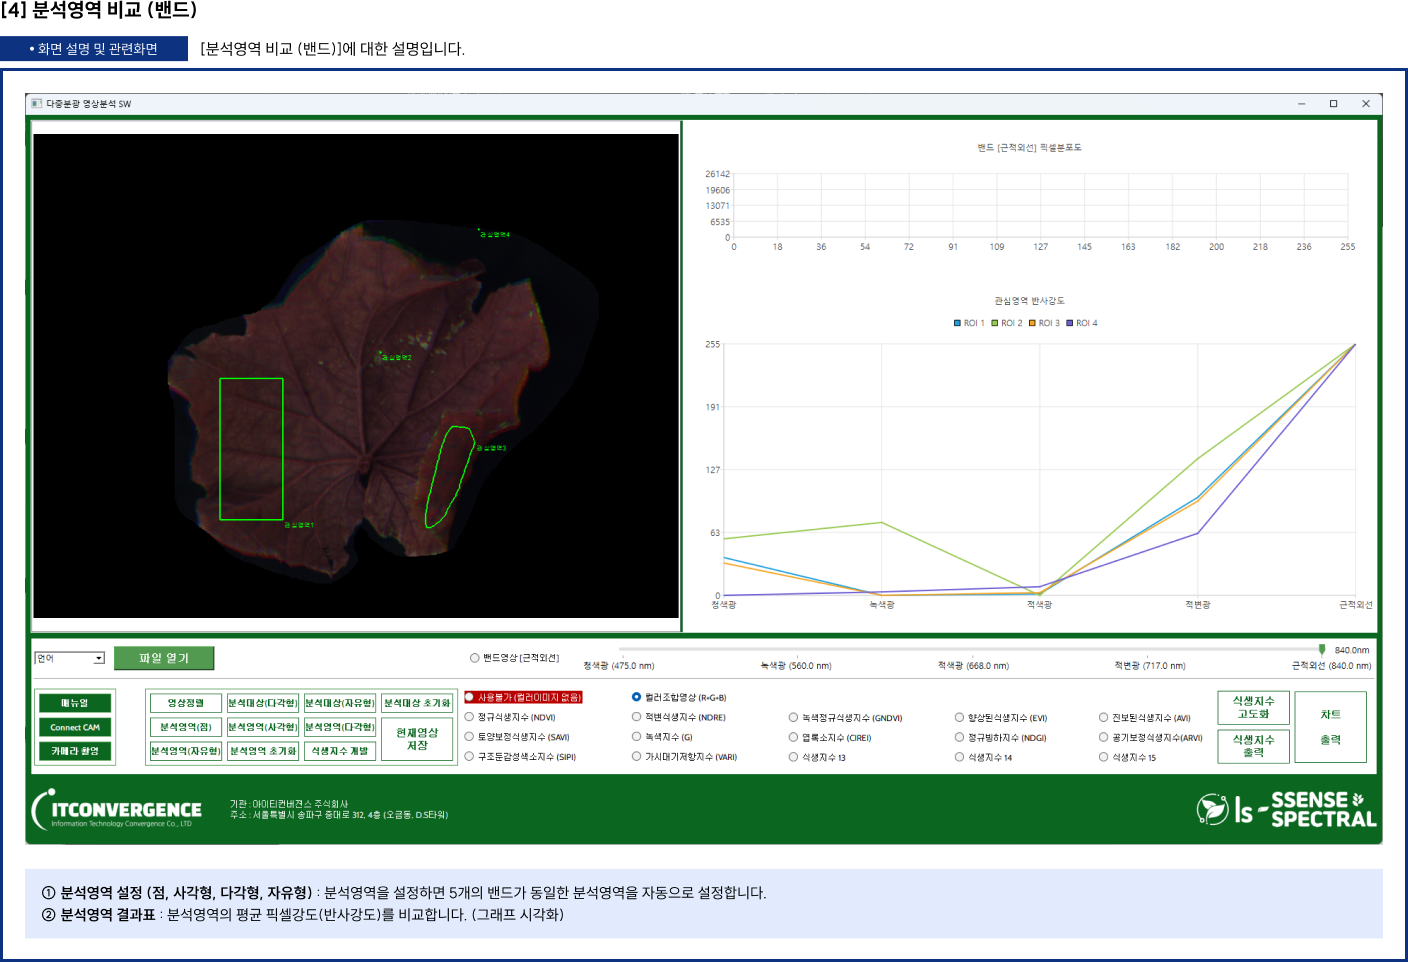Click the 차트 출력 button

(x=1330, y=727)
